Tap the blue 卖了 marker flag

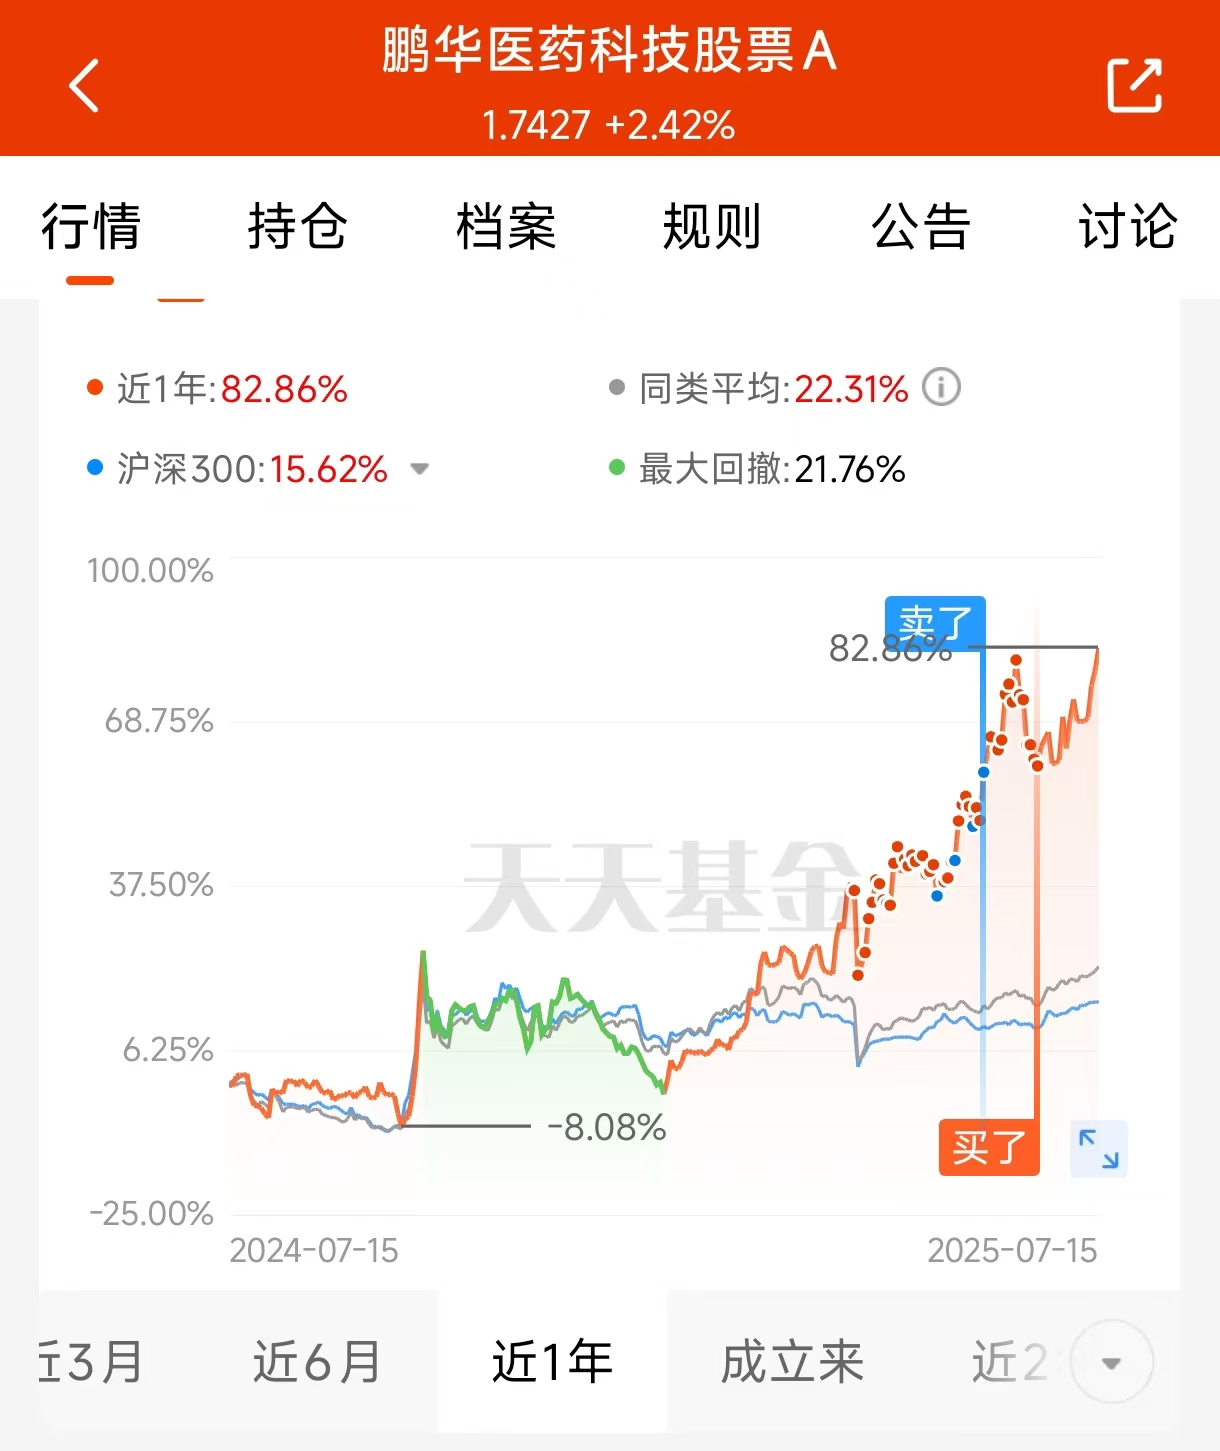tap(935, 623)
